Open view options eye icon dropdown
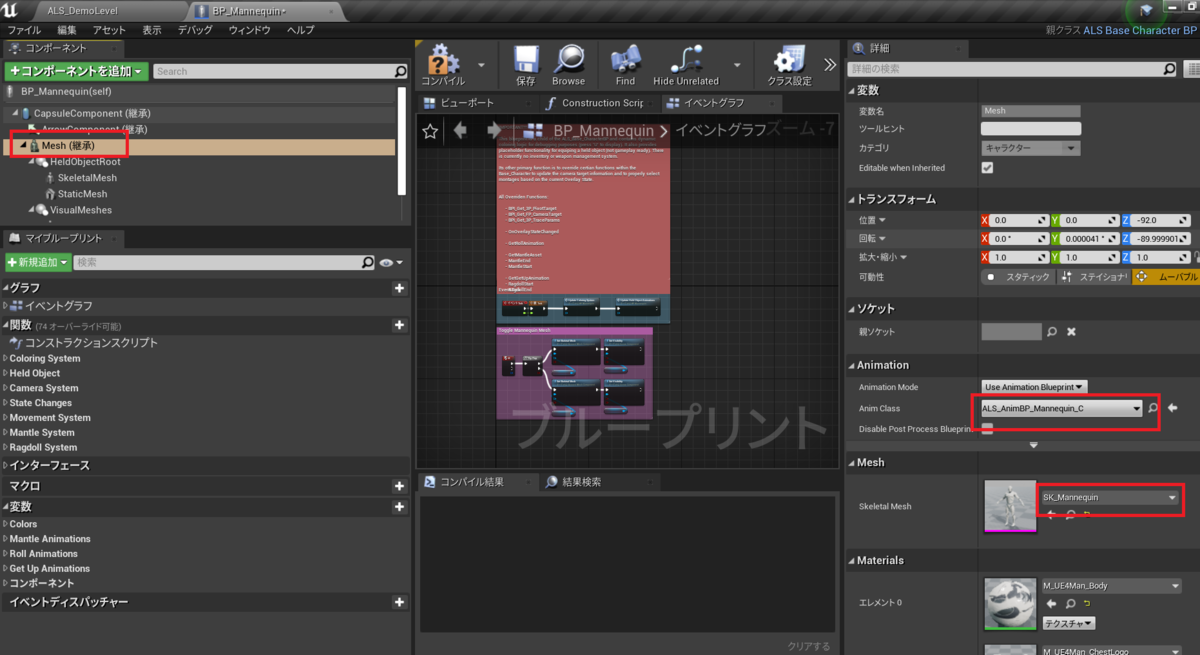 click(x=391, y=262)
